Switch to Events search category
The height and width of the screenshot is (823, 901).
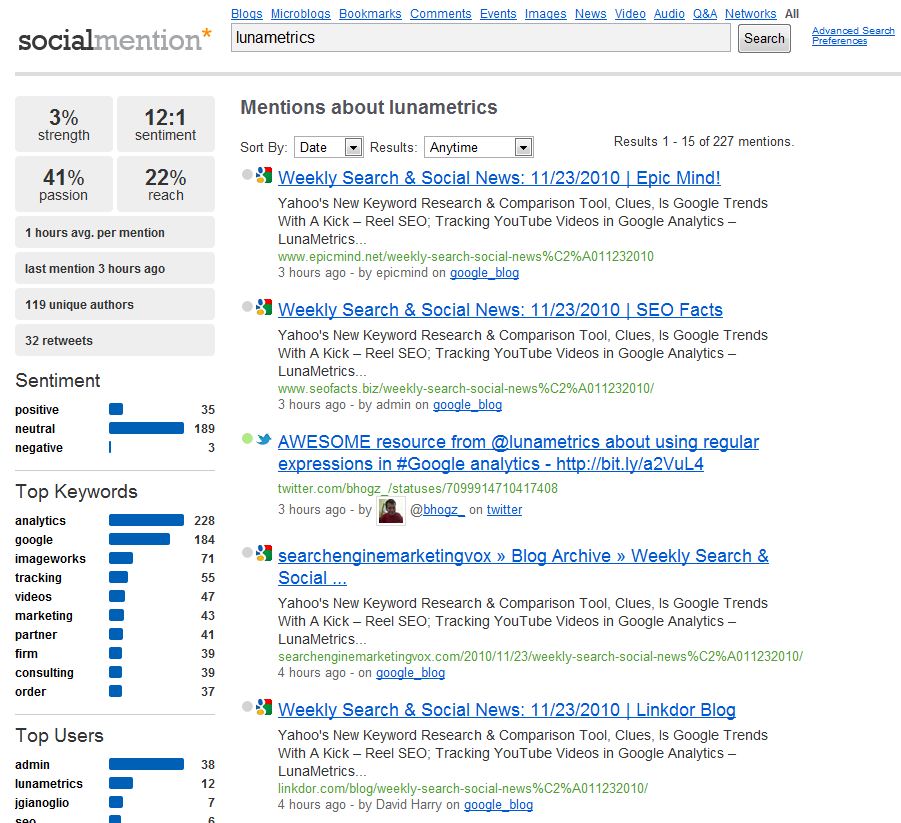[x=498, y=14]
